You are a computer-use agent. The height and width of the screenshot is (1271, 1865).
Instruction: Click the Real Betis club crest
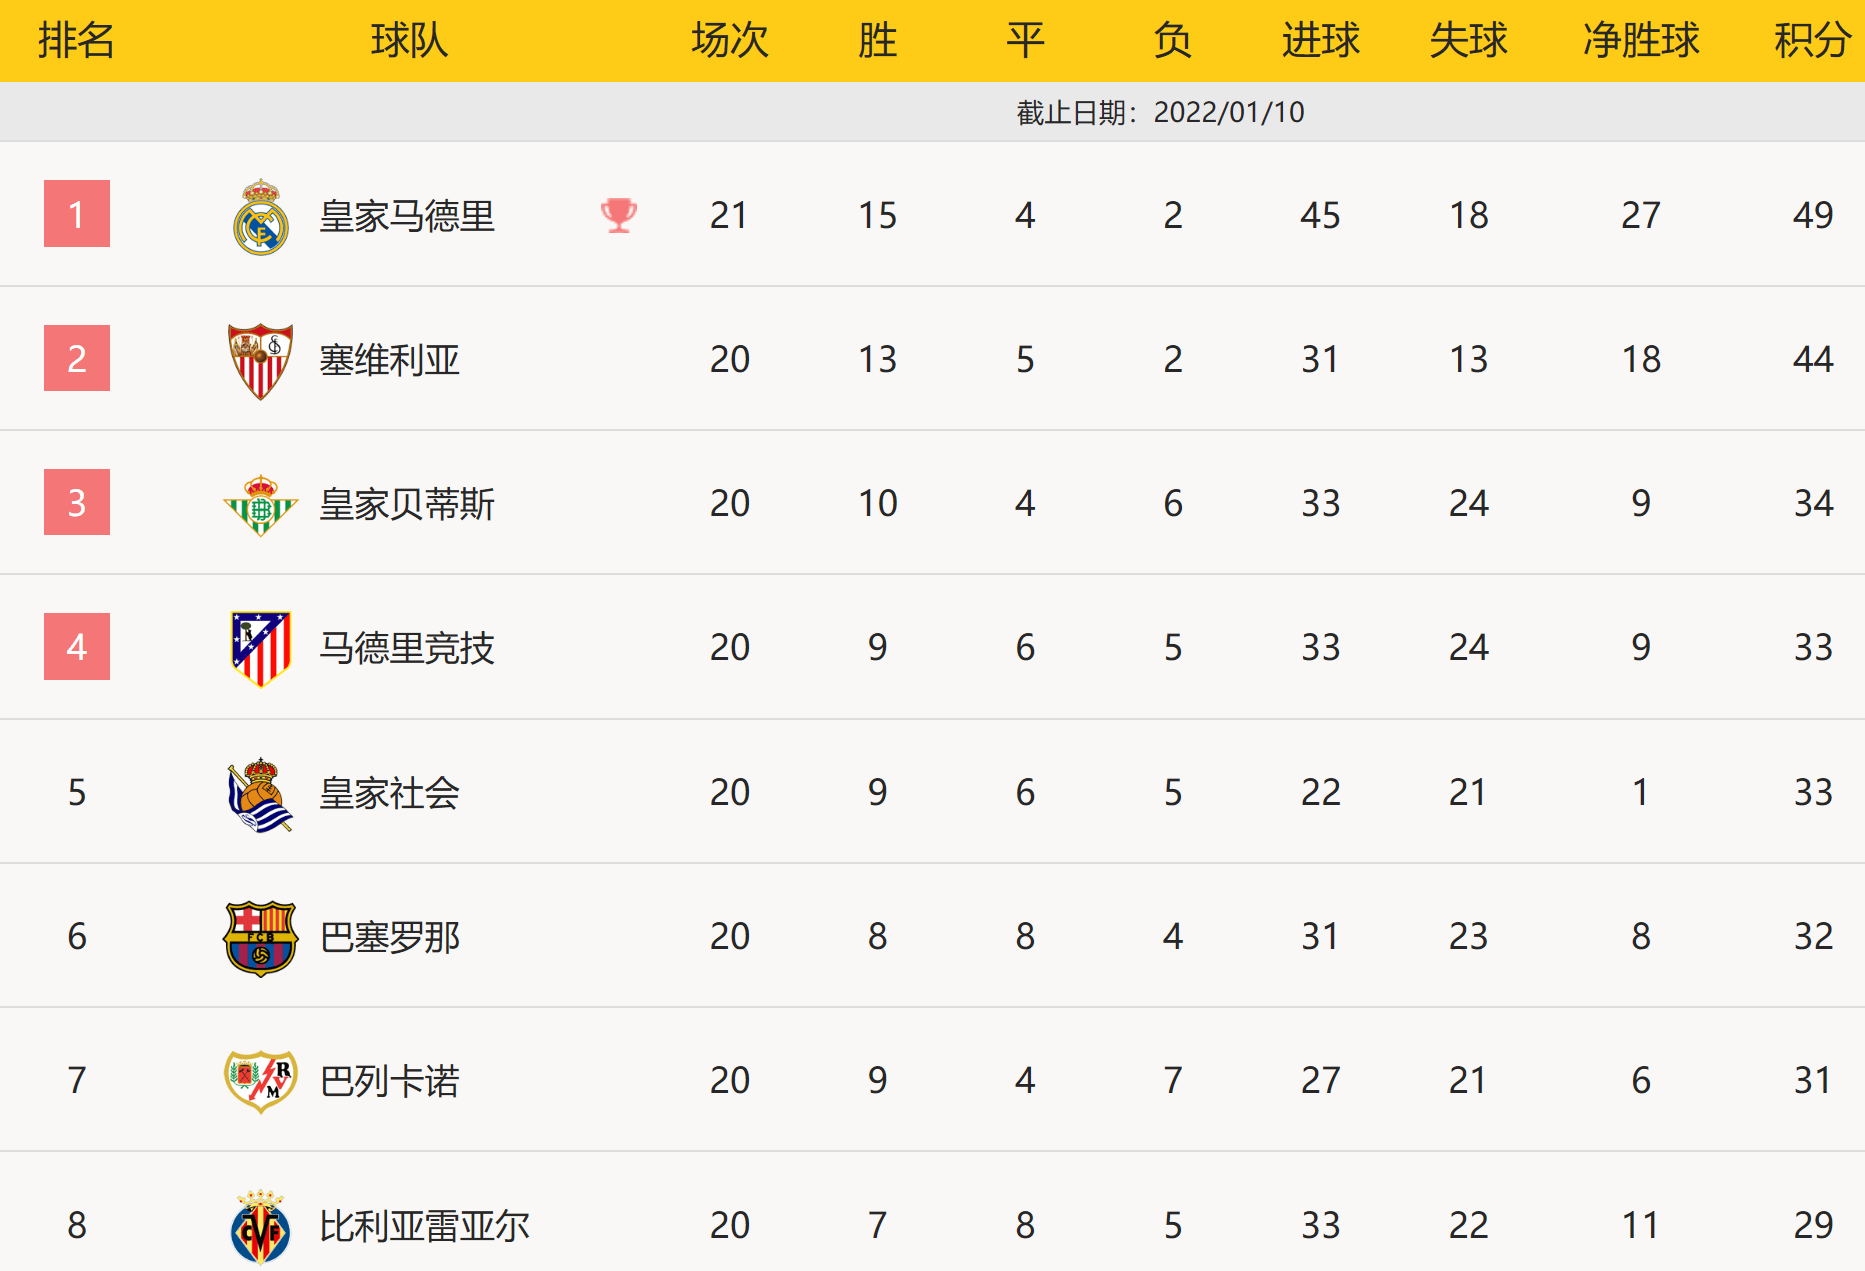[261, 505]
